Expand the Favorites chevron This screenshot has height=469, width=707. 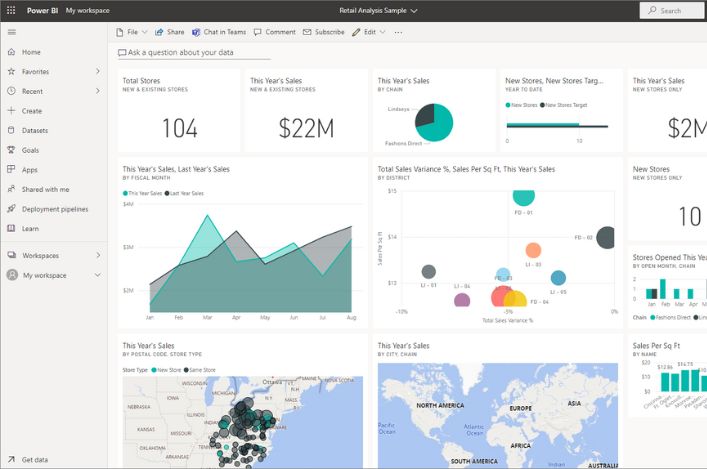tap(98, 71)
